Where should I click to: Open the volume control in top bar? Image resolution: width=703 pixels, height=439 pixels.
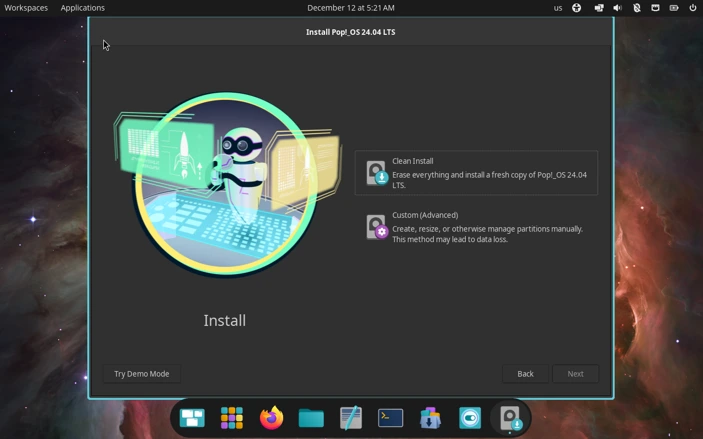pyautogui.click(x=617, y=8)
